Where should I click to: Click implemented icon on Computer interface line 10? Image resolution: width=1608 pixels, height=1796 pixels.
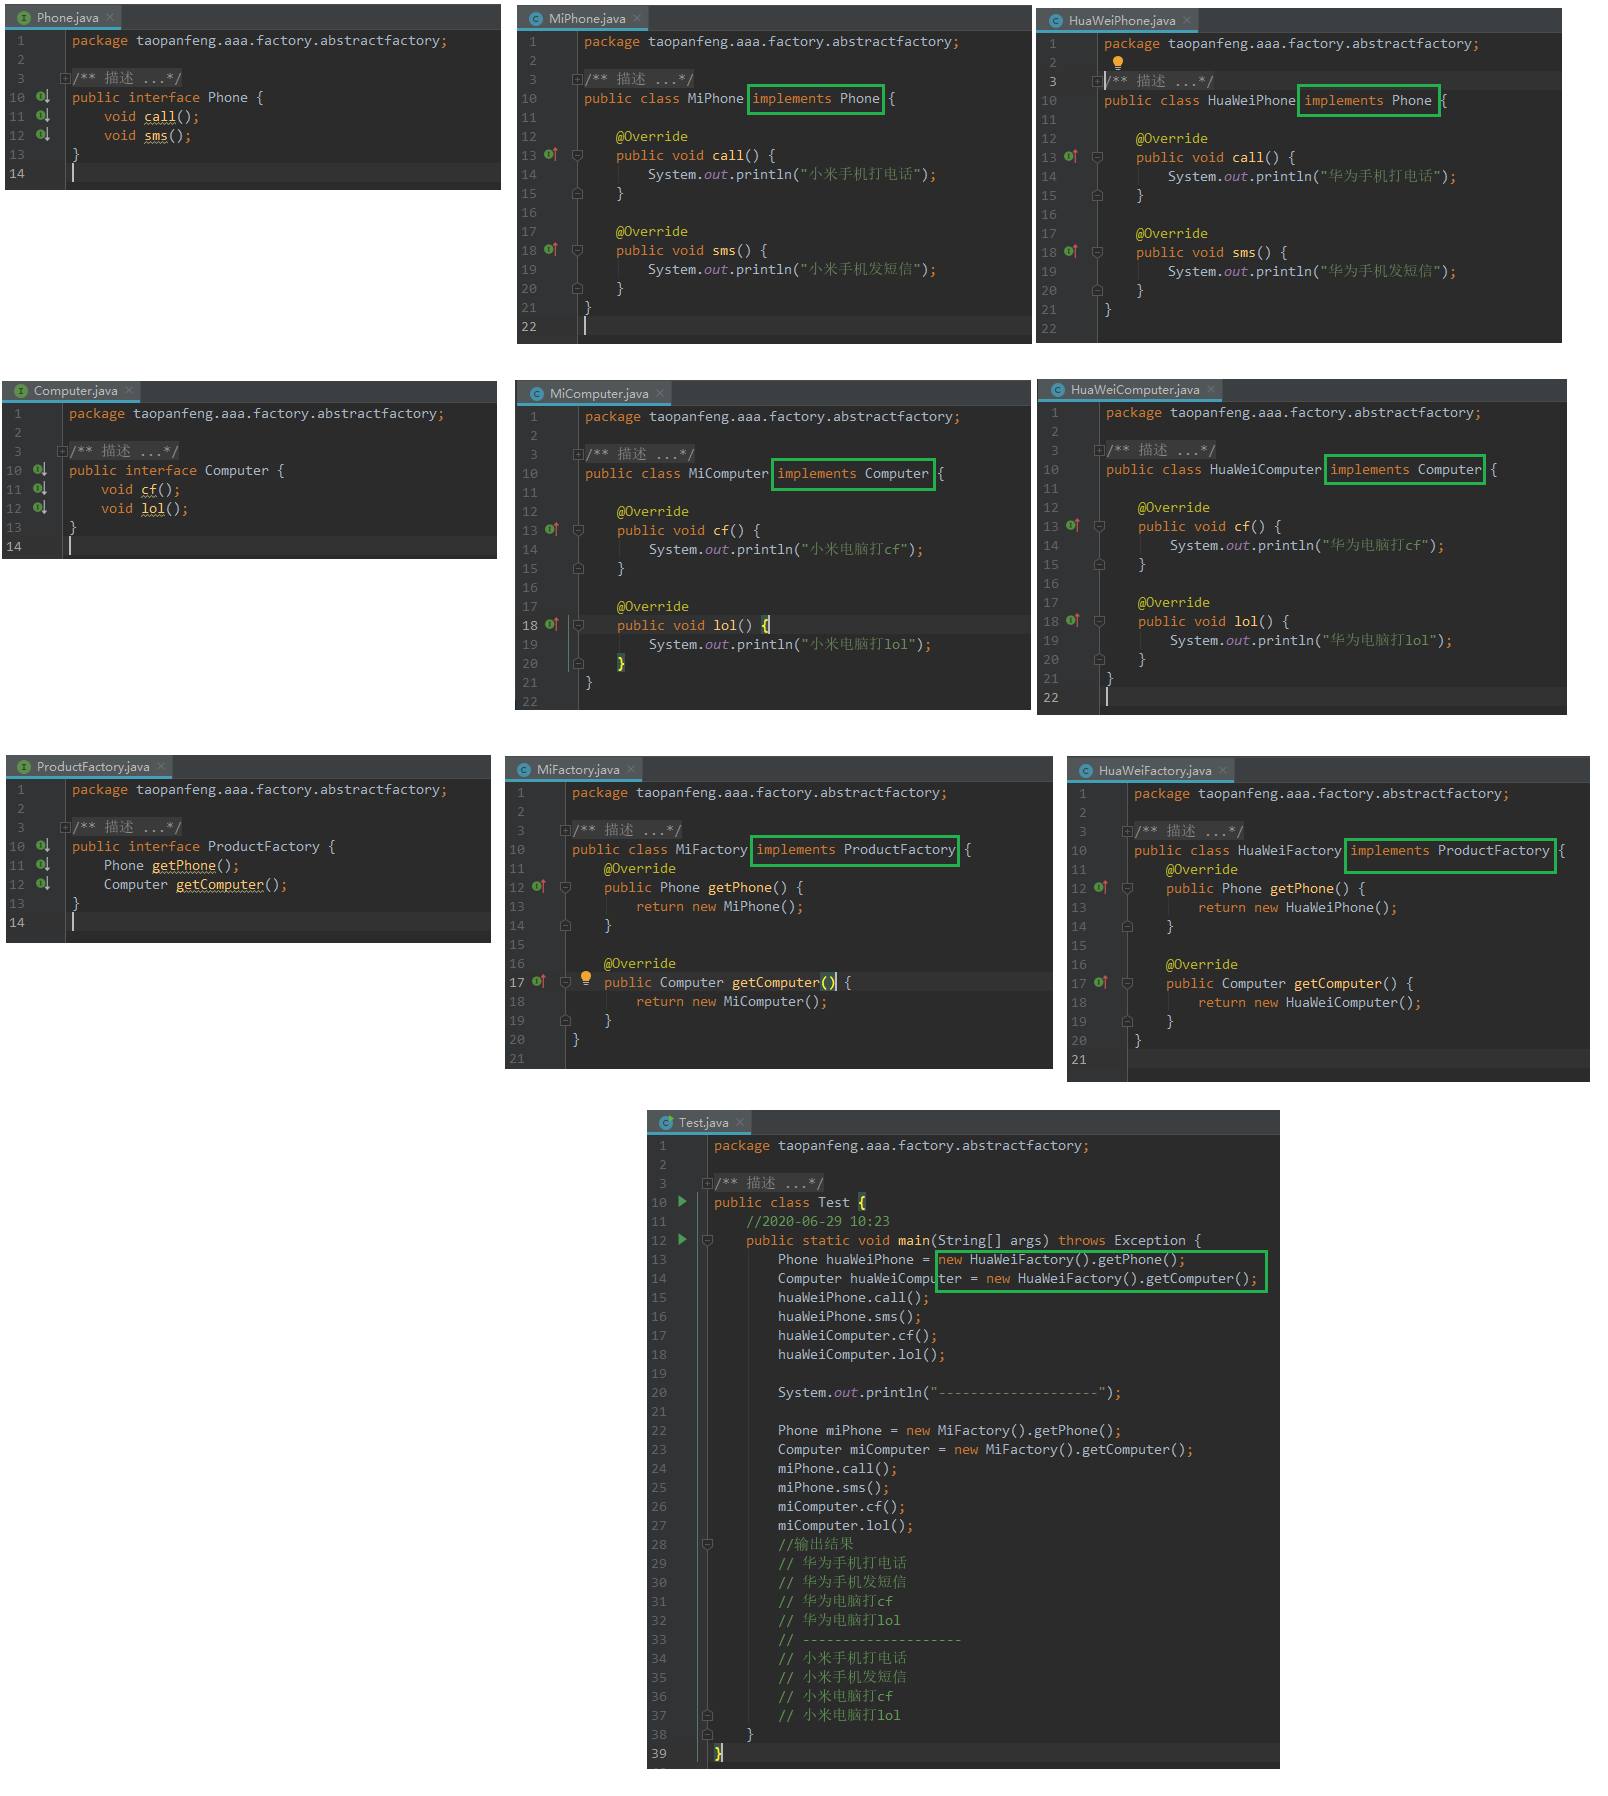(x=40, y=470)
